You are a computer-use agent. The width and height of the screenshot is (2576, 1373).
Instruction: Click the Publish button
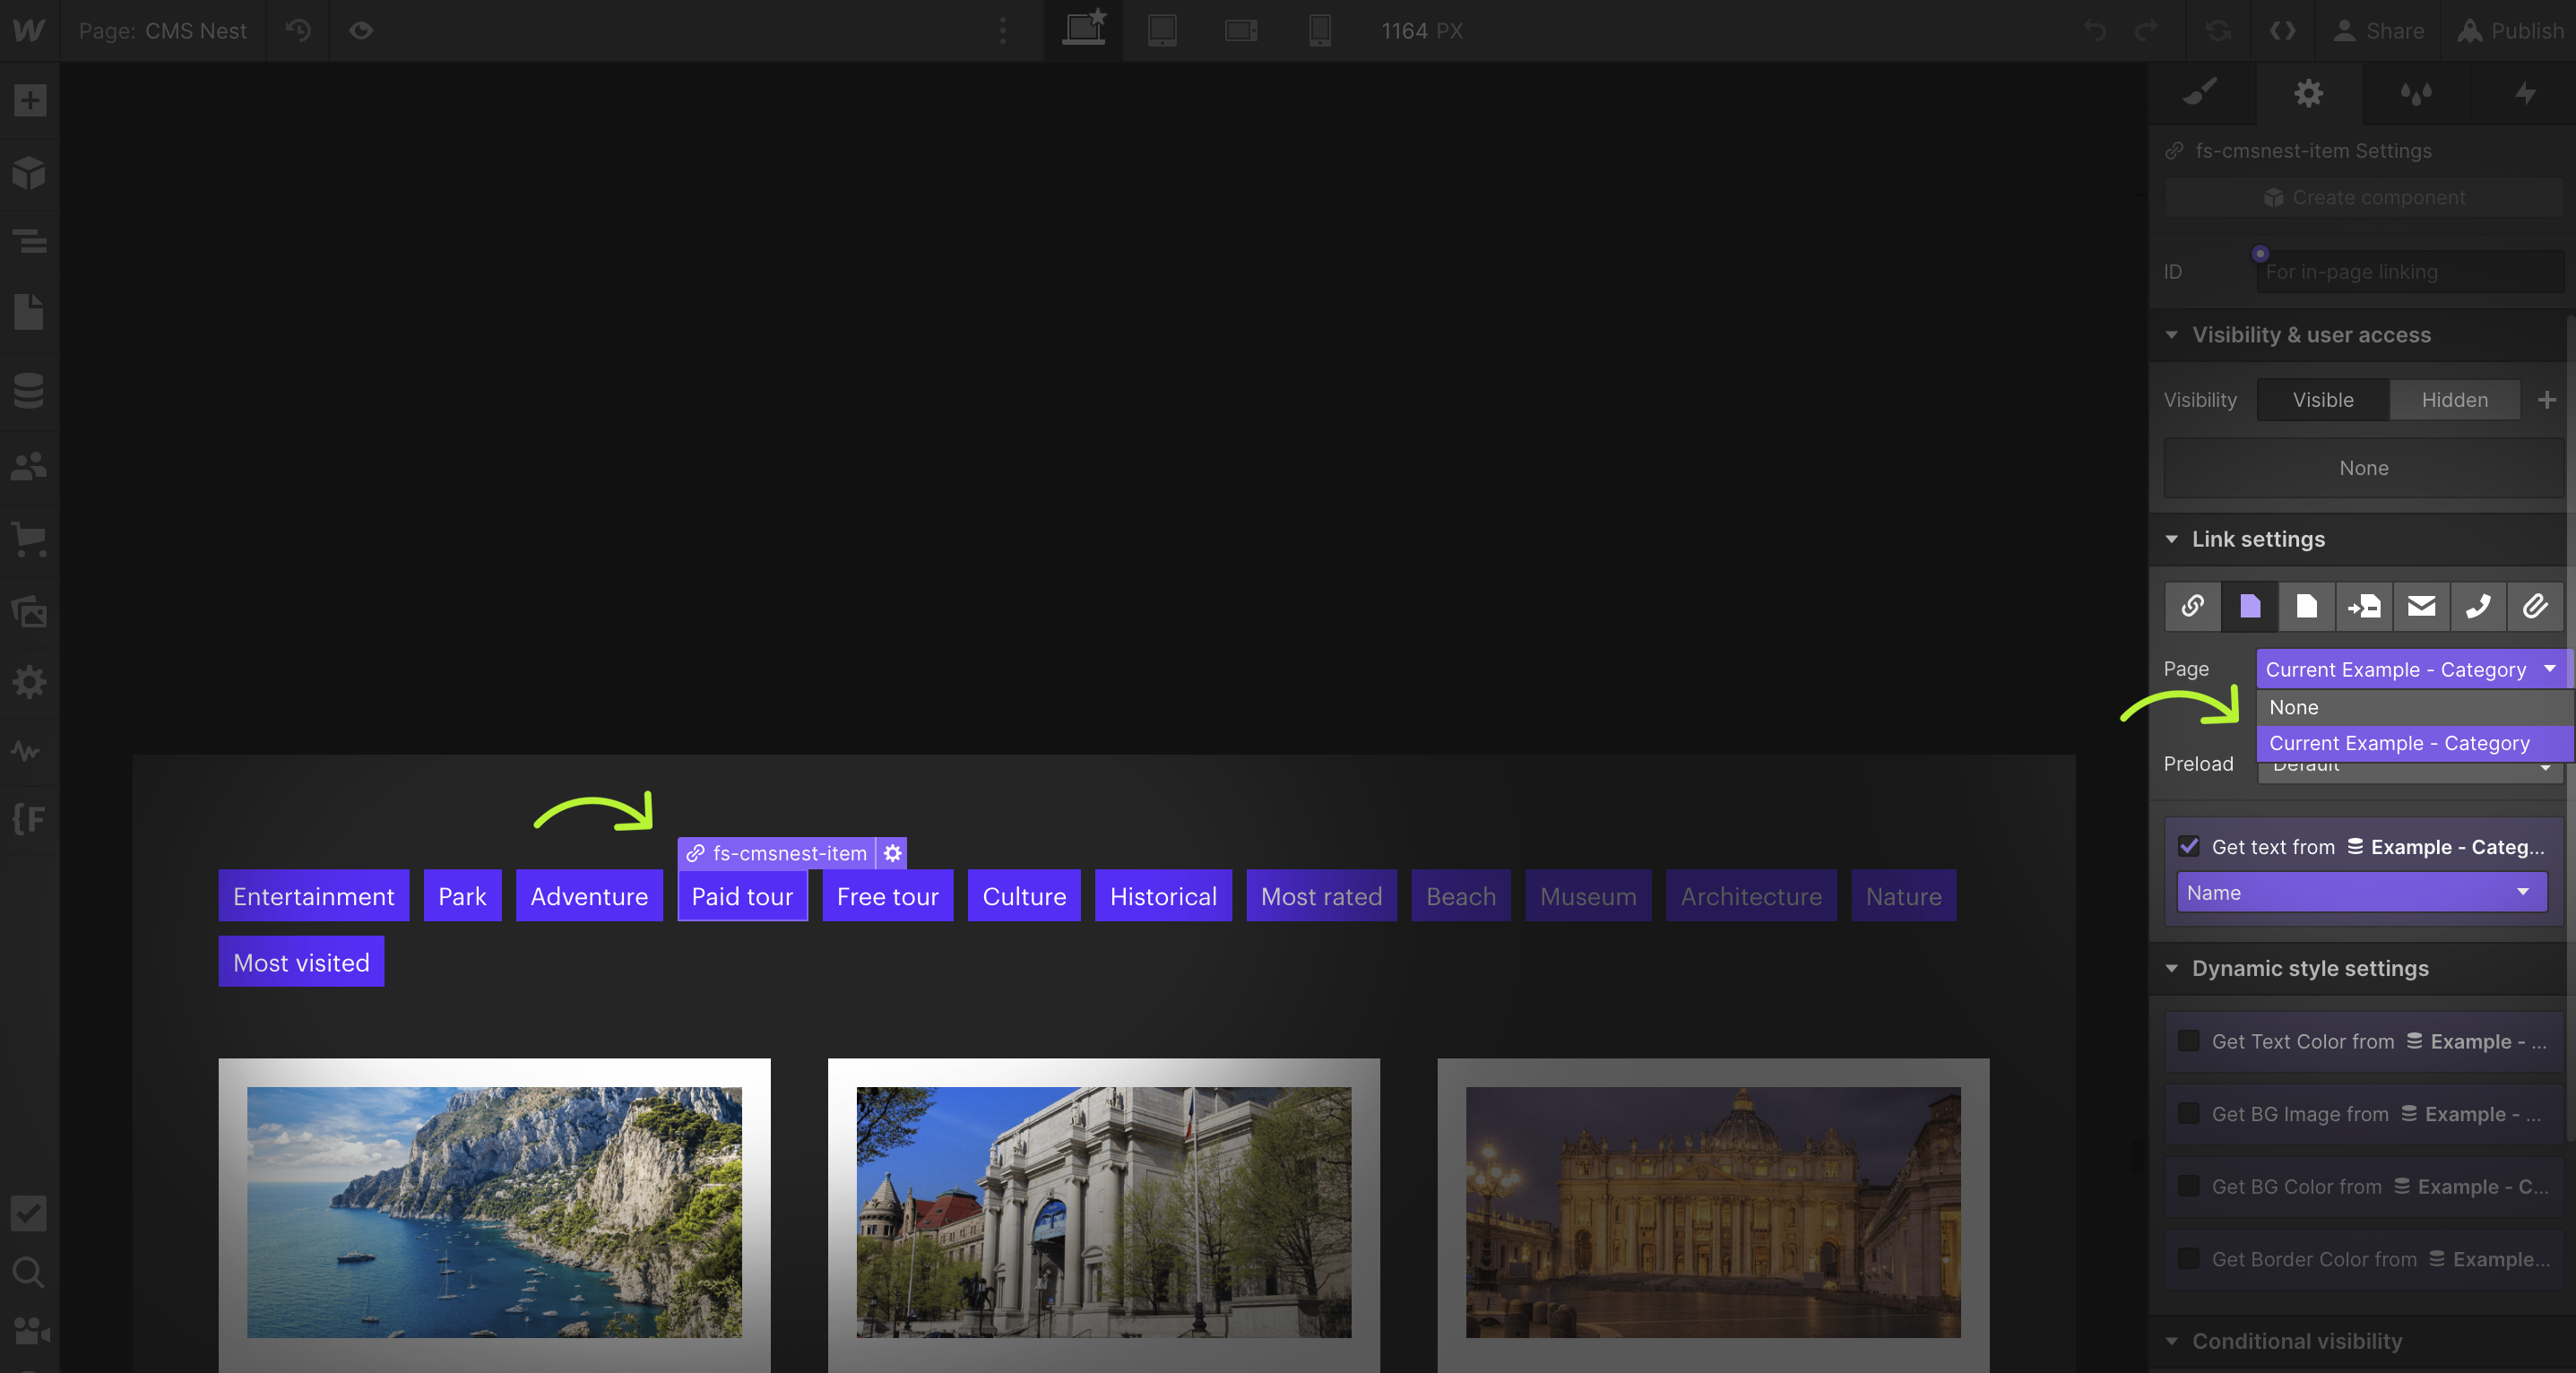pos(2510,31)
